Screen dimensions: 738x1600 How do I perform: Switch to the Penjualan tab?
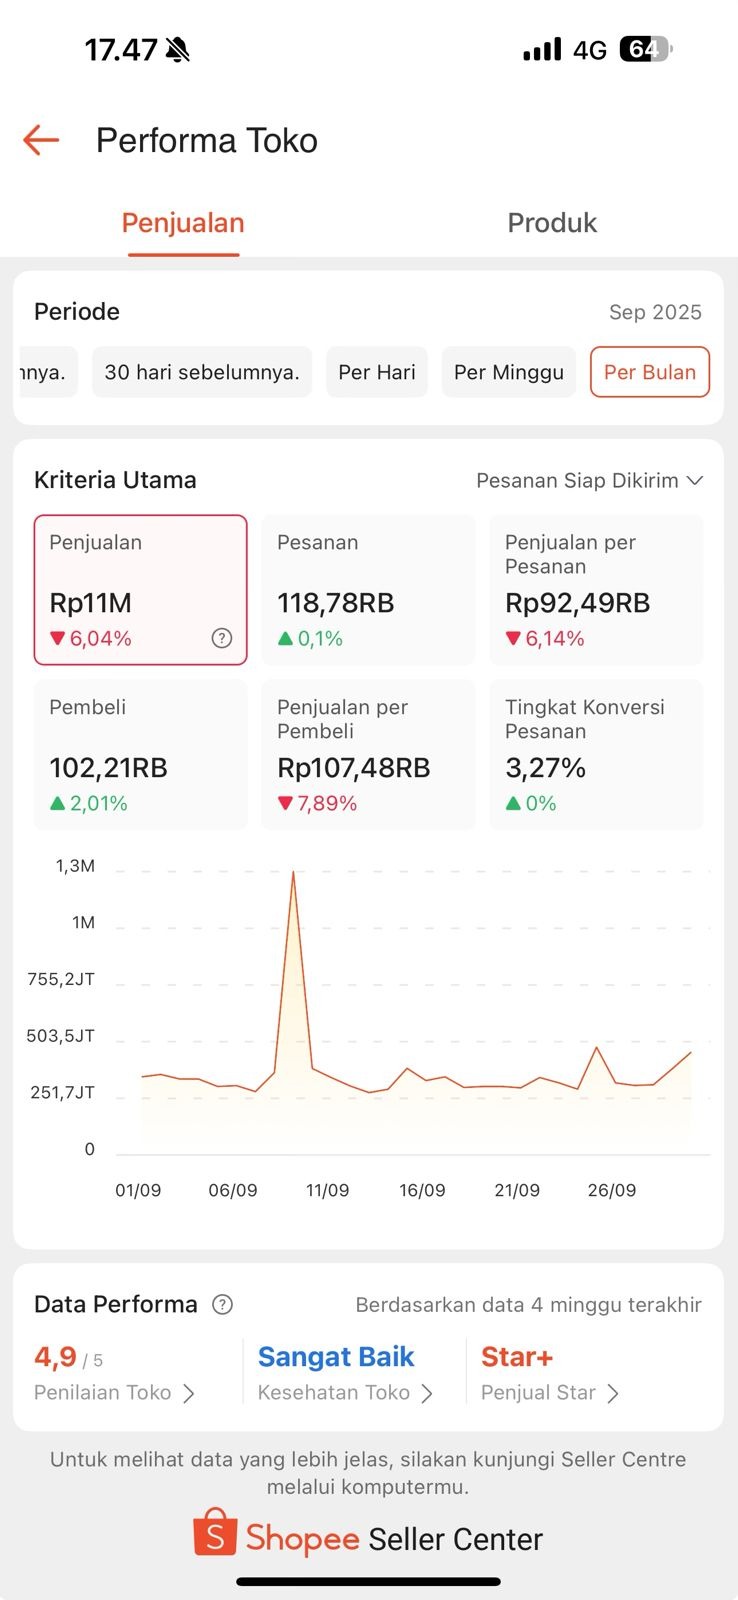(x=183, y=223)
